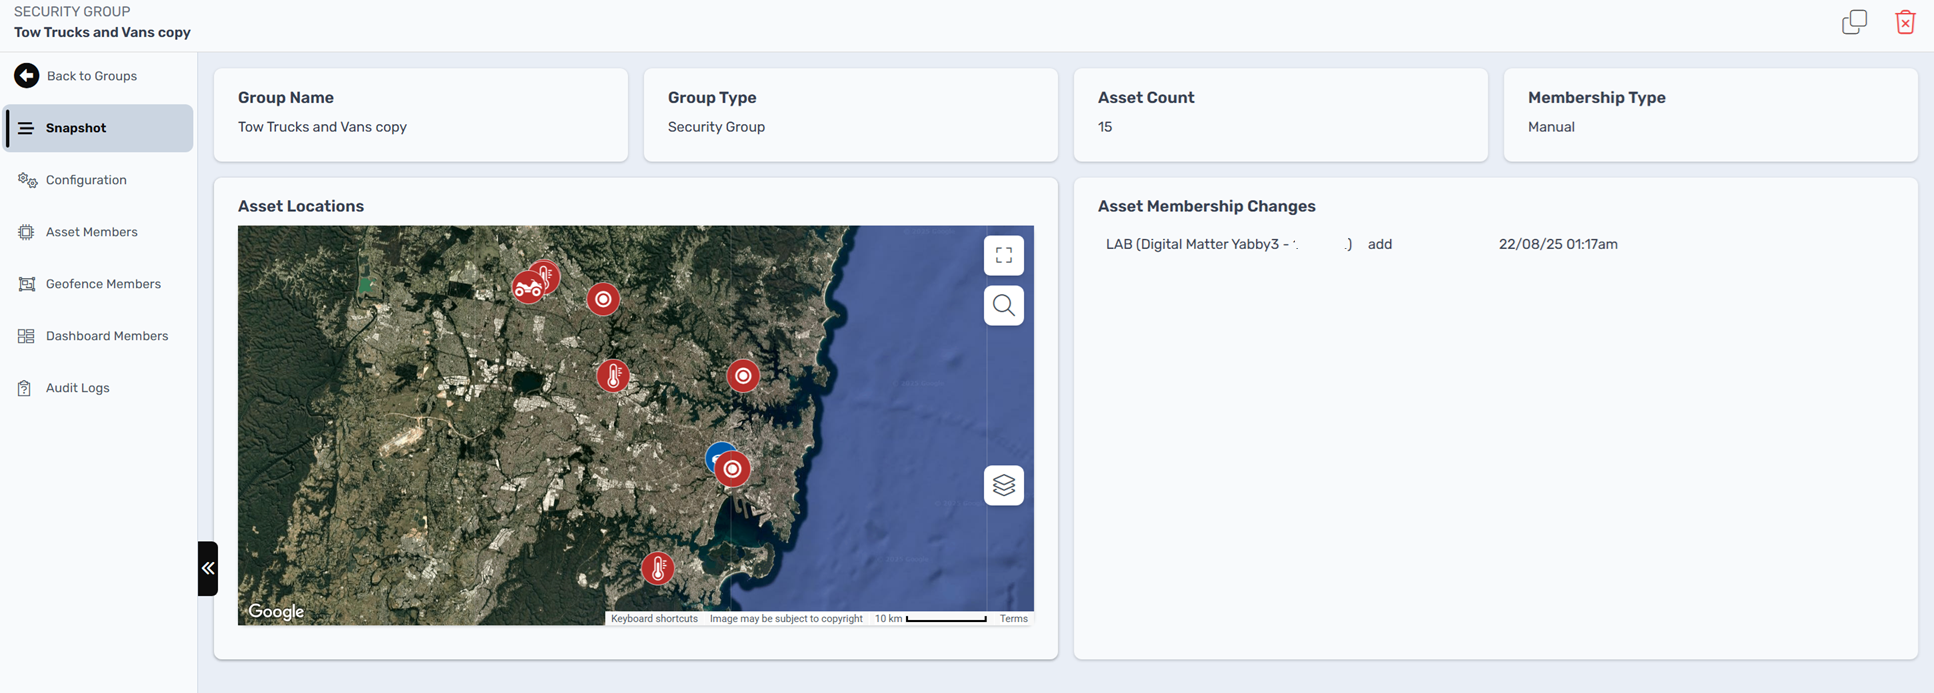1934x693 pixels.
Task: Click the Geofence Members icon
Action: pyautogui.click(x=27, y=284)
